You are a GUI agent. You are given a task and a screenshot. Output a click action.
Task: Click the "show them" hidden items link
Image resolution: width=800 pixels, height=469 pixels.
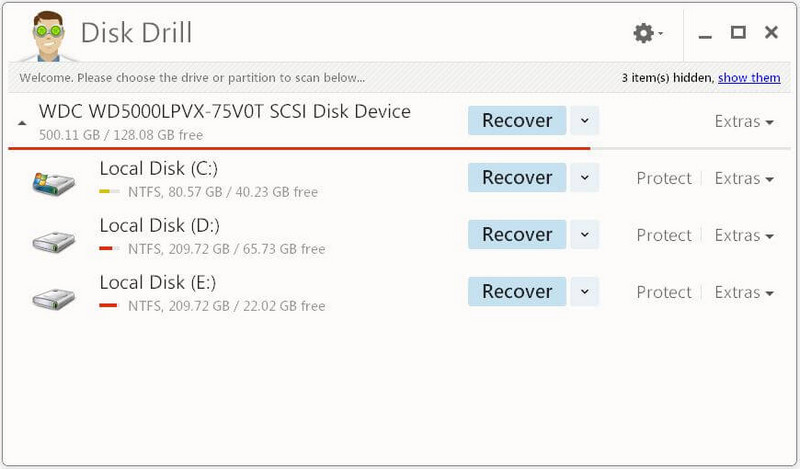click(749, 77)
